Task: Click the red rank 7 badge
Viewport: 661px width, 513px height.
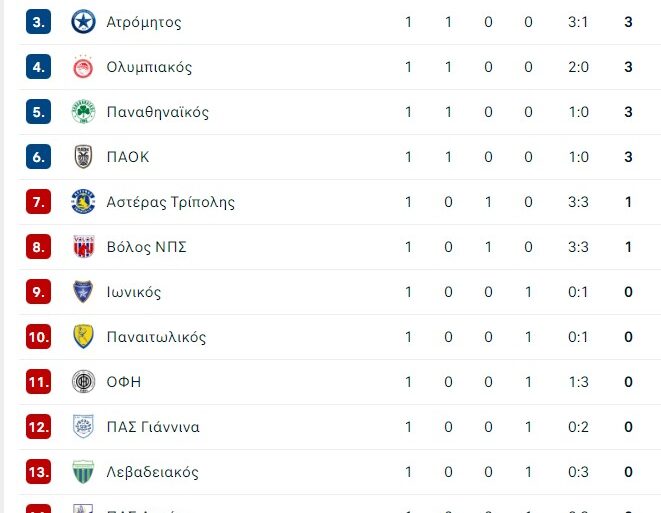Action: [38, 202]
